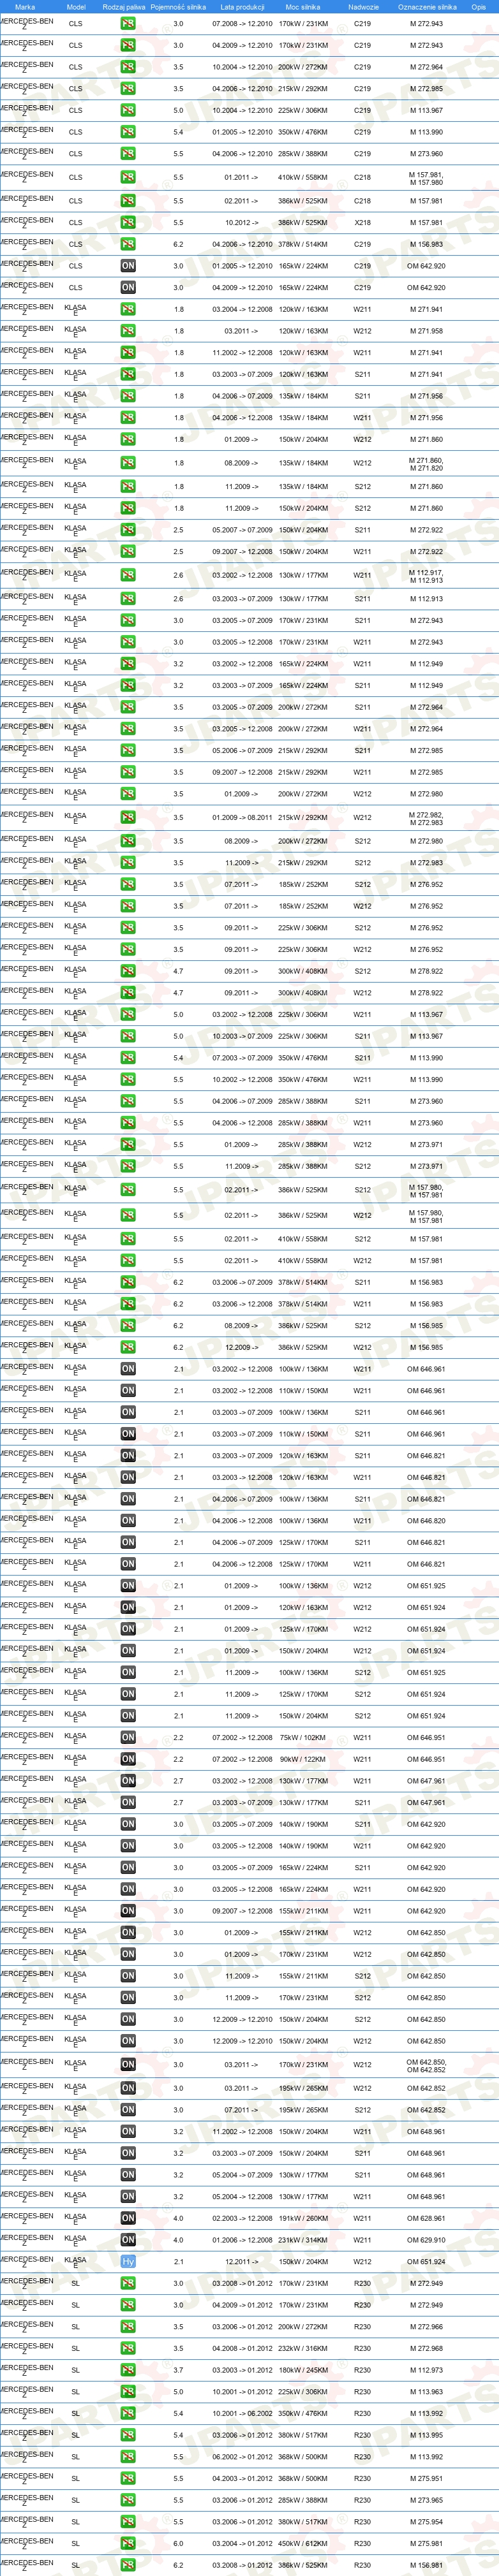The width and height of the screenshot is (499, 2576).
Task: Select power value 231kW / 314KM
Action: [x=303, y=2240]
